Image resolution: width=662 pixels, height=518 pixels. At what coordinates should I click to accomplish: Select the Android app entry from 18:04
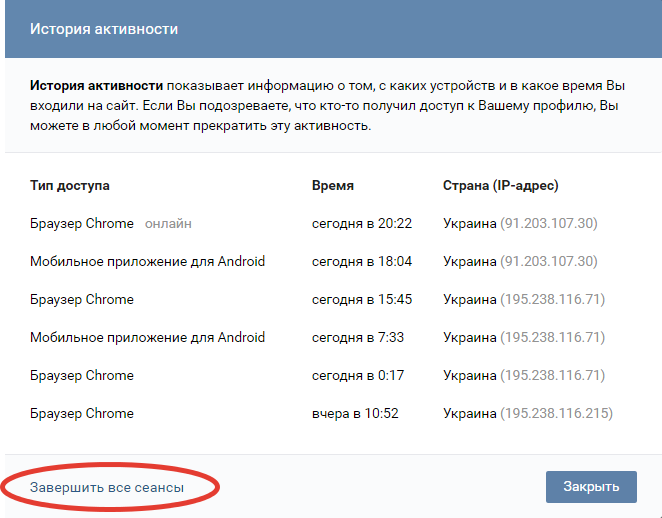(x=148, y=262)
